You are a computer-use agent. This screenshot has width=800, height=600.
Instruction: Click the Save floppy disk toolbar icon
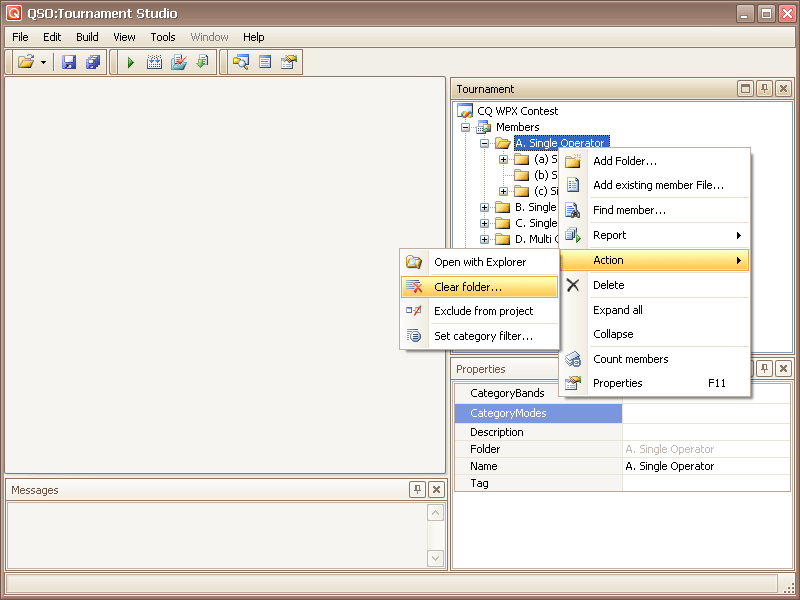coord(69,62)
